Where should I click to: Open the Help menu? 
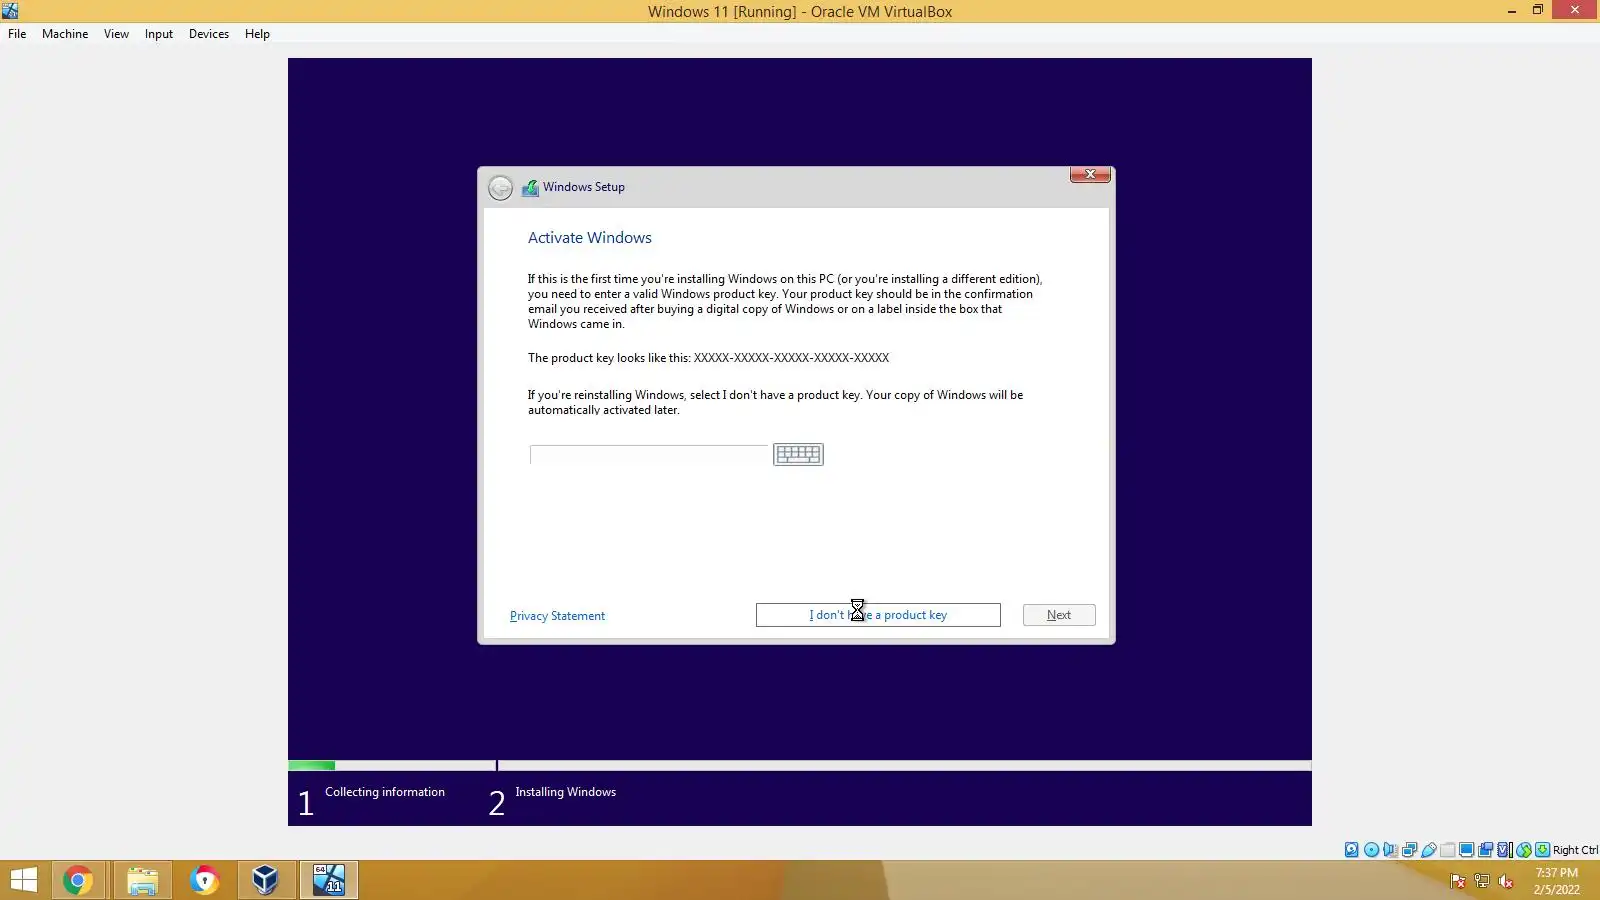[x=257, y=34]
